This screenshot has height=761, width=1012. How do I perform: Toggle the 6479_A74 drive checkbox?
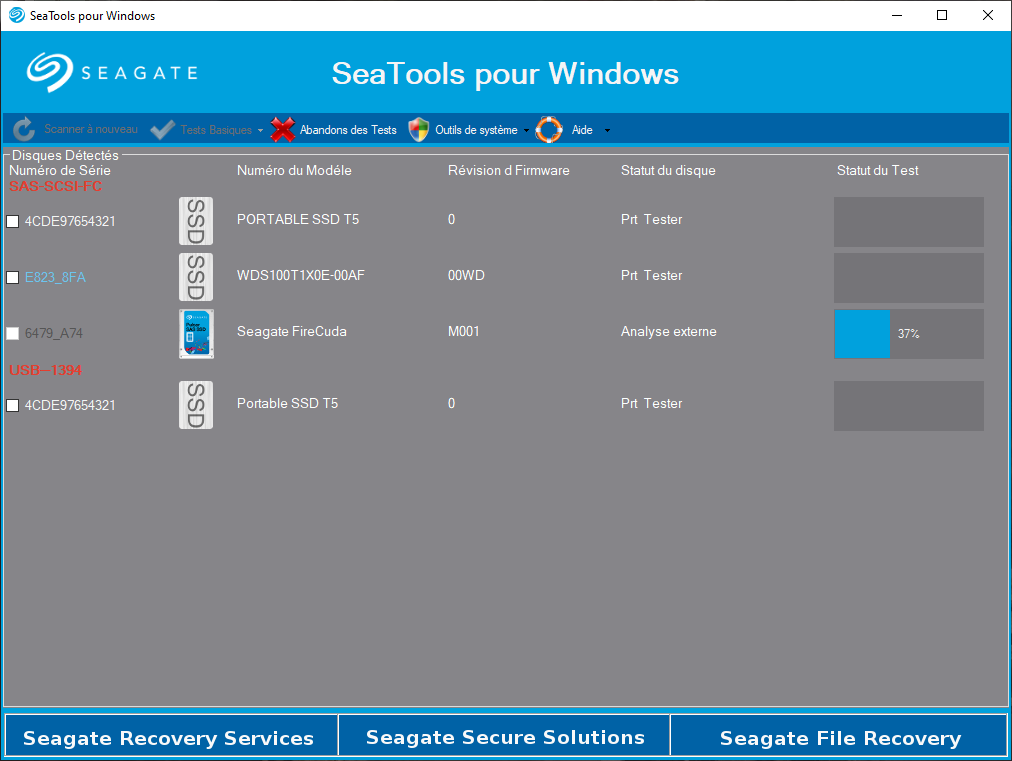point(12,334)
